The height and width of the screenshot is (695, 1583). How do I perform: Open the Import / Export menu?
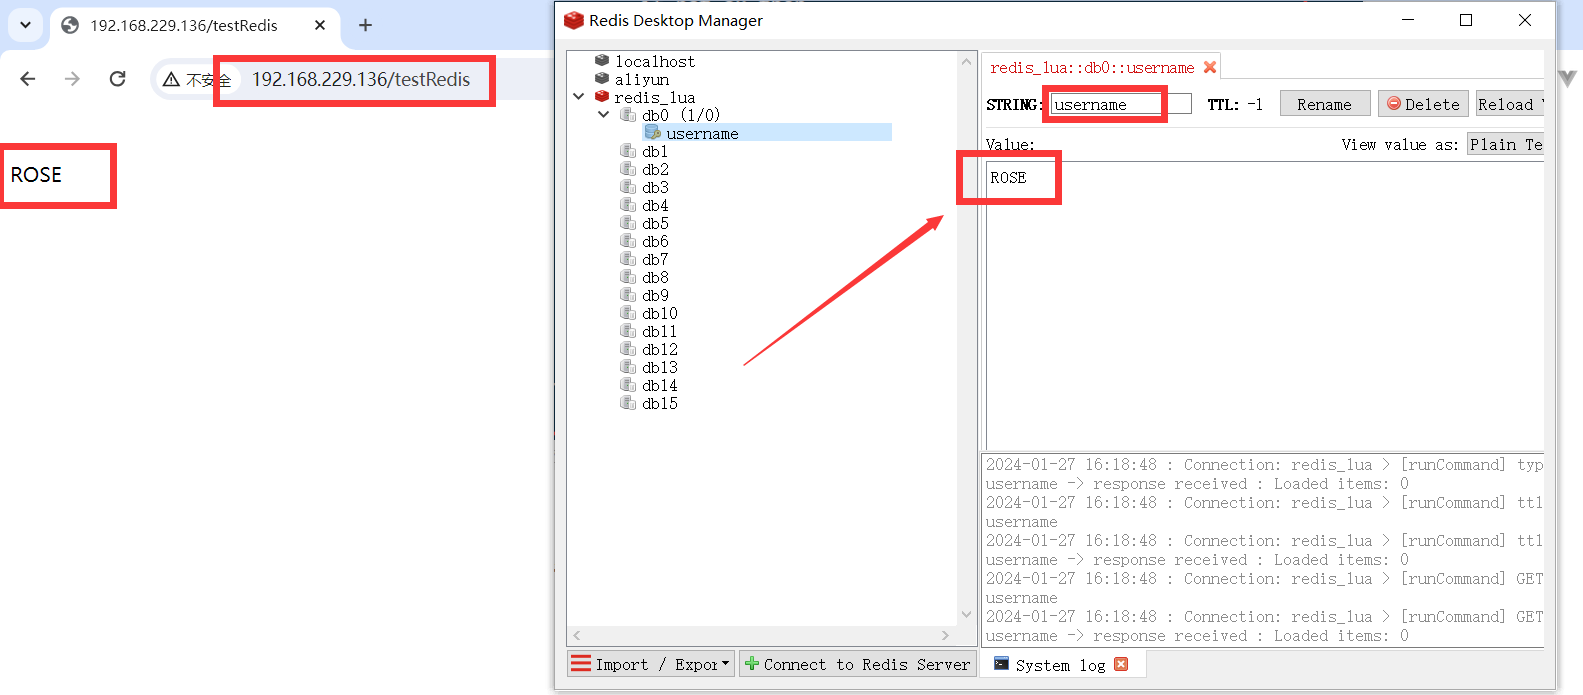tap(651, 664)
